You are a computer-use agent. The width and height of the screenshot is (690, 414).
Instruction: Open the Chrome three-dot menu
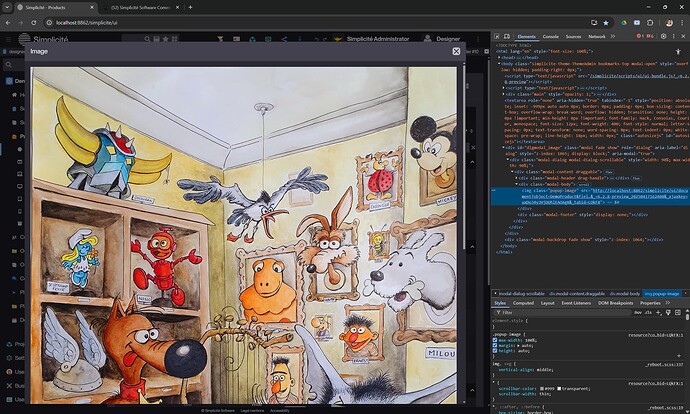click(682, 22)
